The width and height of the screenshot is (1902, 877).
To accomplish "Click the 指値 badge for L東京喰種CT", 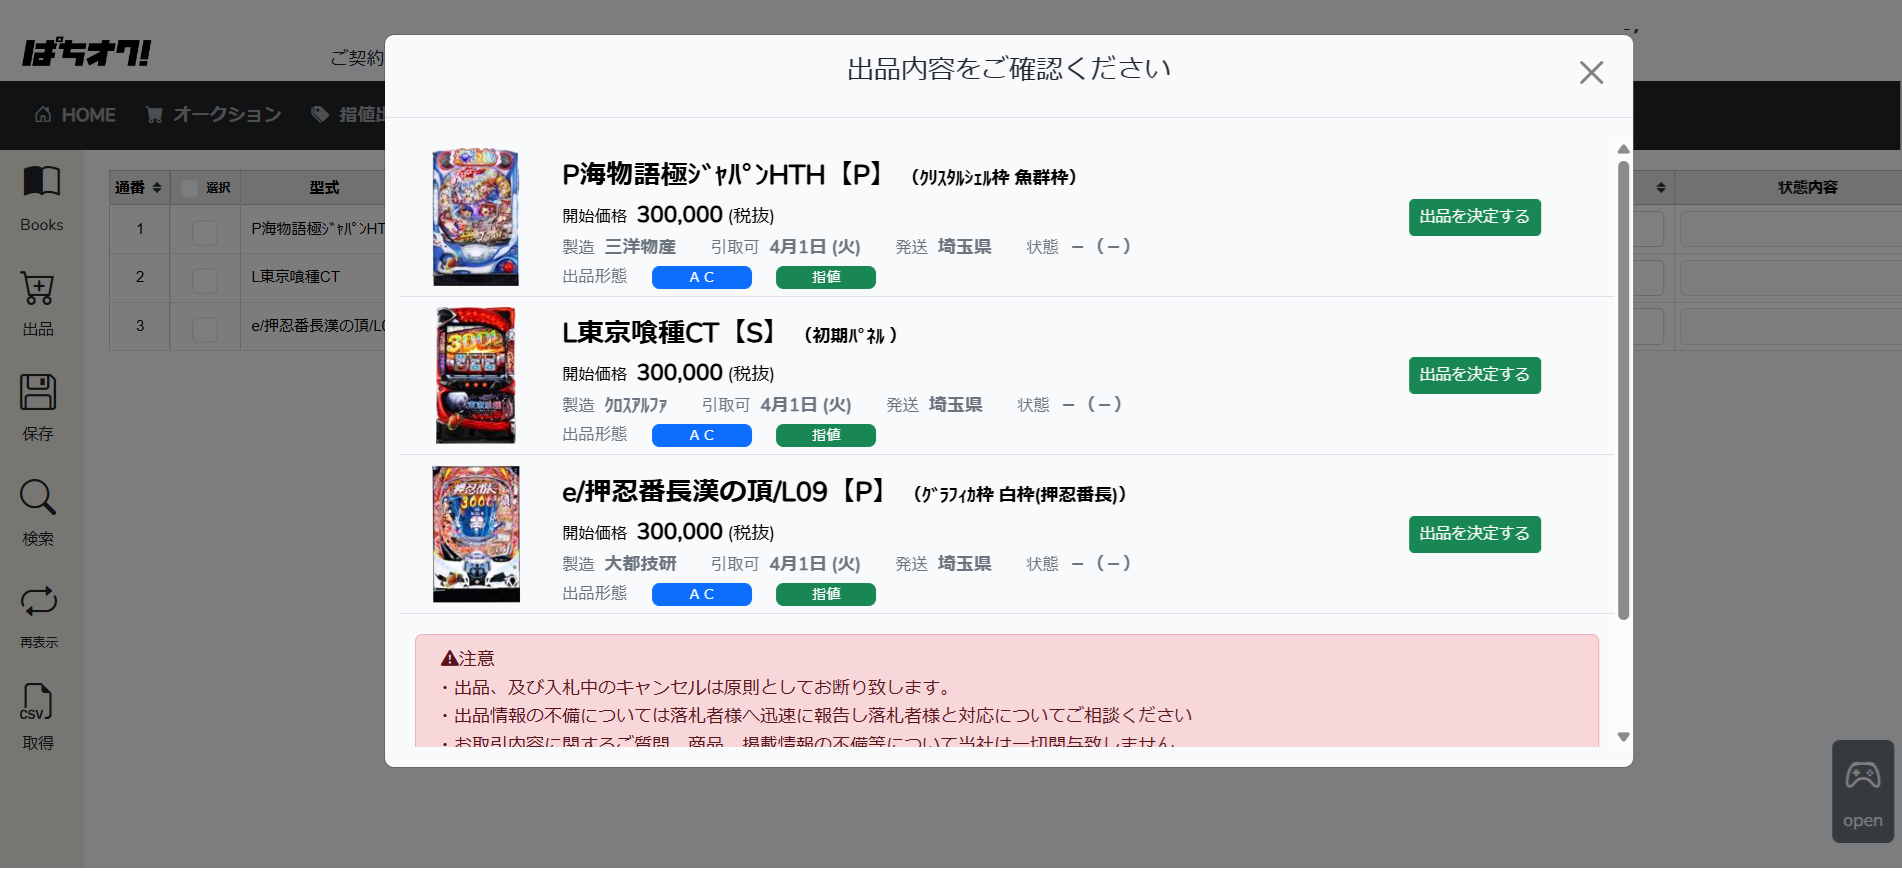I will (x=825, y=435).
